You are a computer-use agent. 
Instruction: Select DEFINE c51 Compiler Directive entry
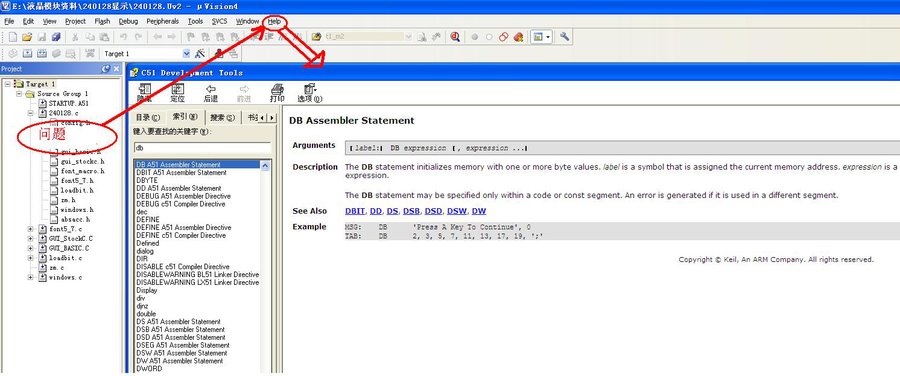pyautogui.click(x=181, y=235)
